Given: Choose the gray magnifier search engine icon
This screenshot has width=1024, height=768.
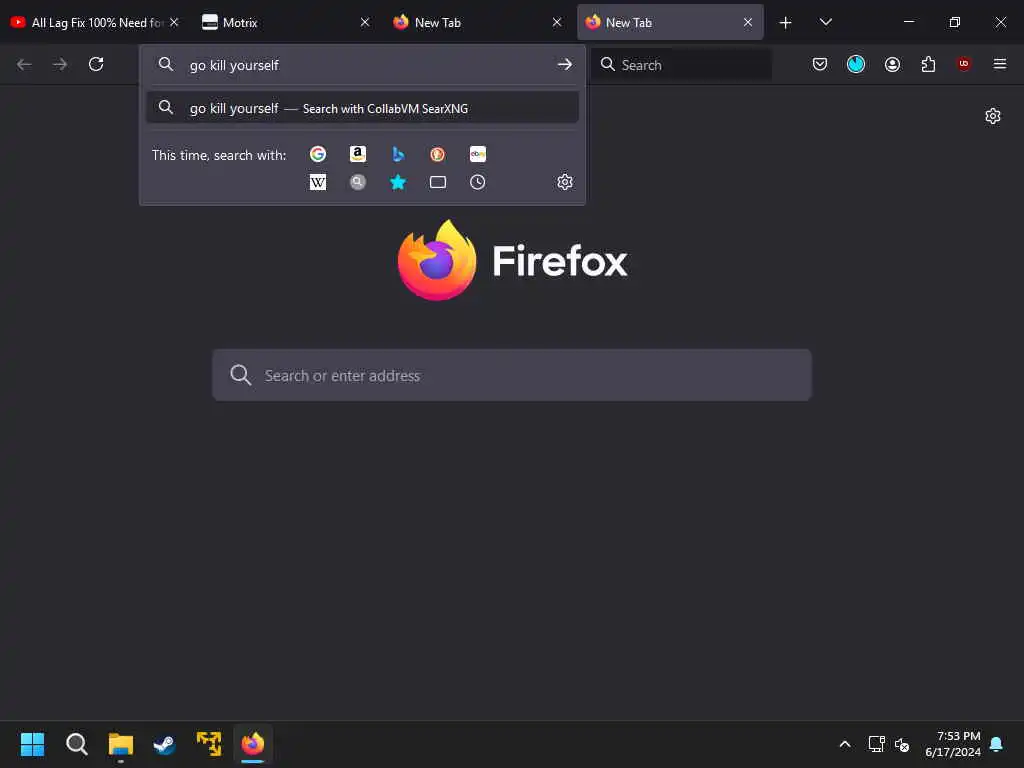Looking at the screenshot, I should pyautogui.click(x=357, y=182).
